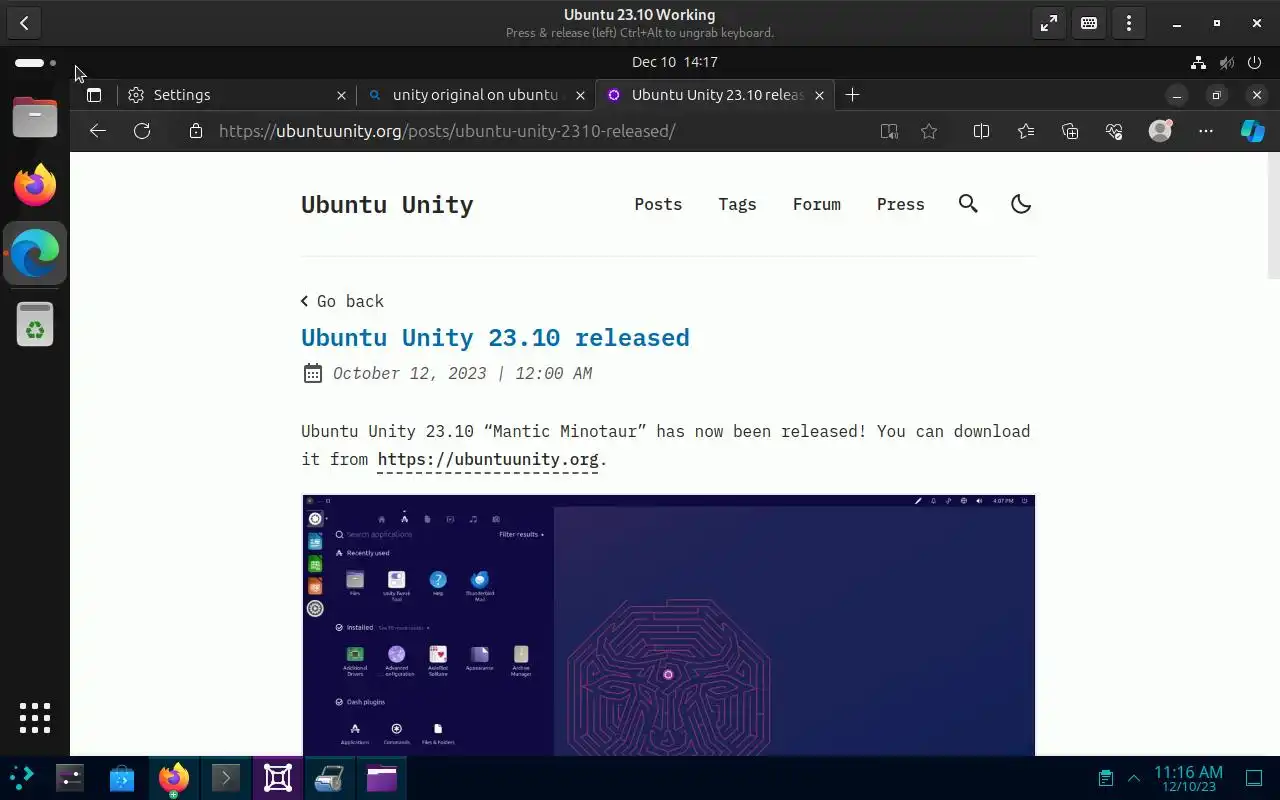Close the Ubuntu Unity 23.10 tab
The height and width of the screenshot is (800, 1280).
point(819,95)
